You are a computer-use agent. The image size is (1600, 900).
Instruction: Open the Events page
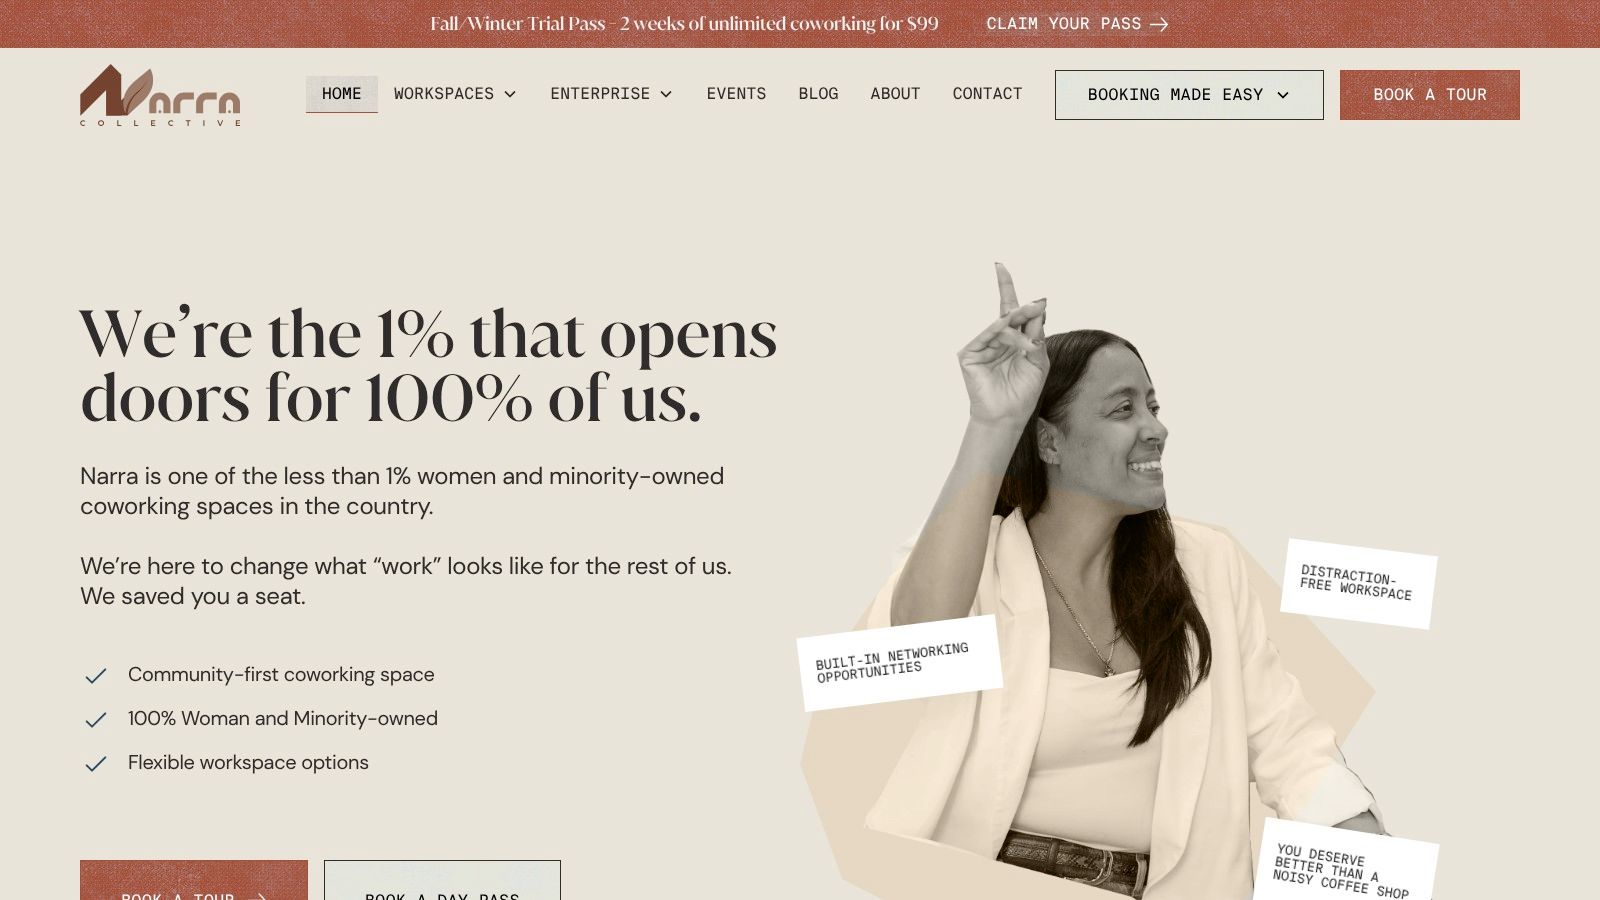[736, 94]
